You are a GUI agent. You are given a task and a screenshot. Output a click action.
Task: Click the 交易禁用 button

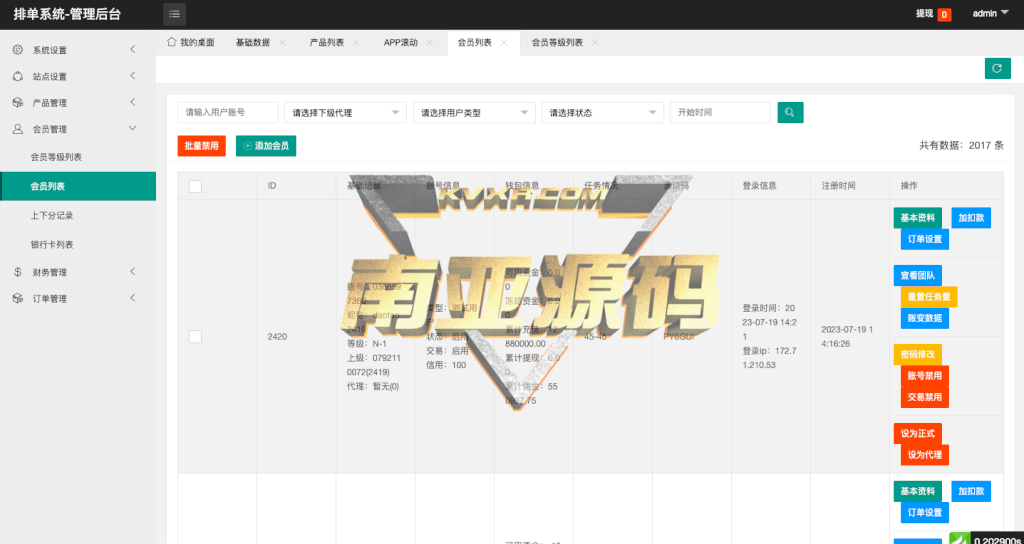pyautogui.click(x=925, y=397)
